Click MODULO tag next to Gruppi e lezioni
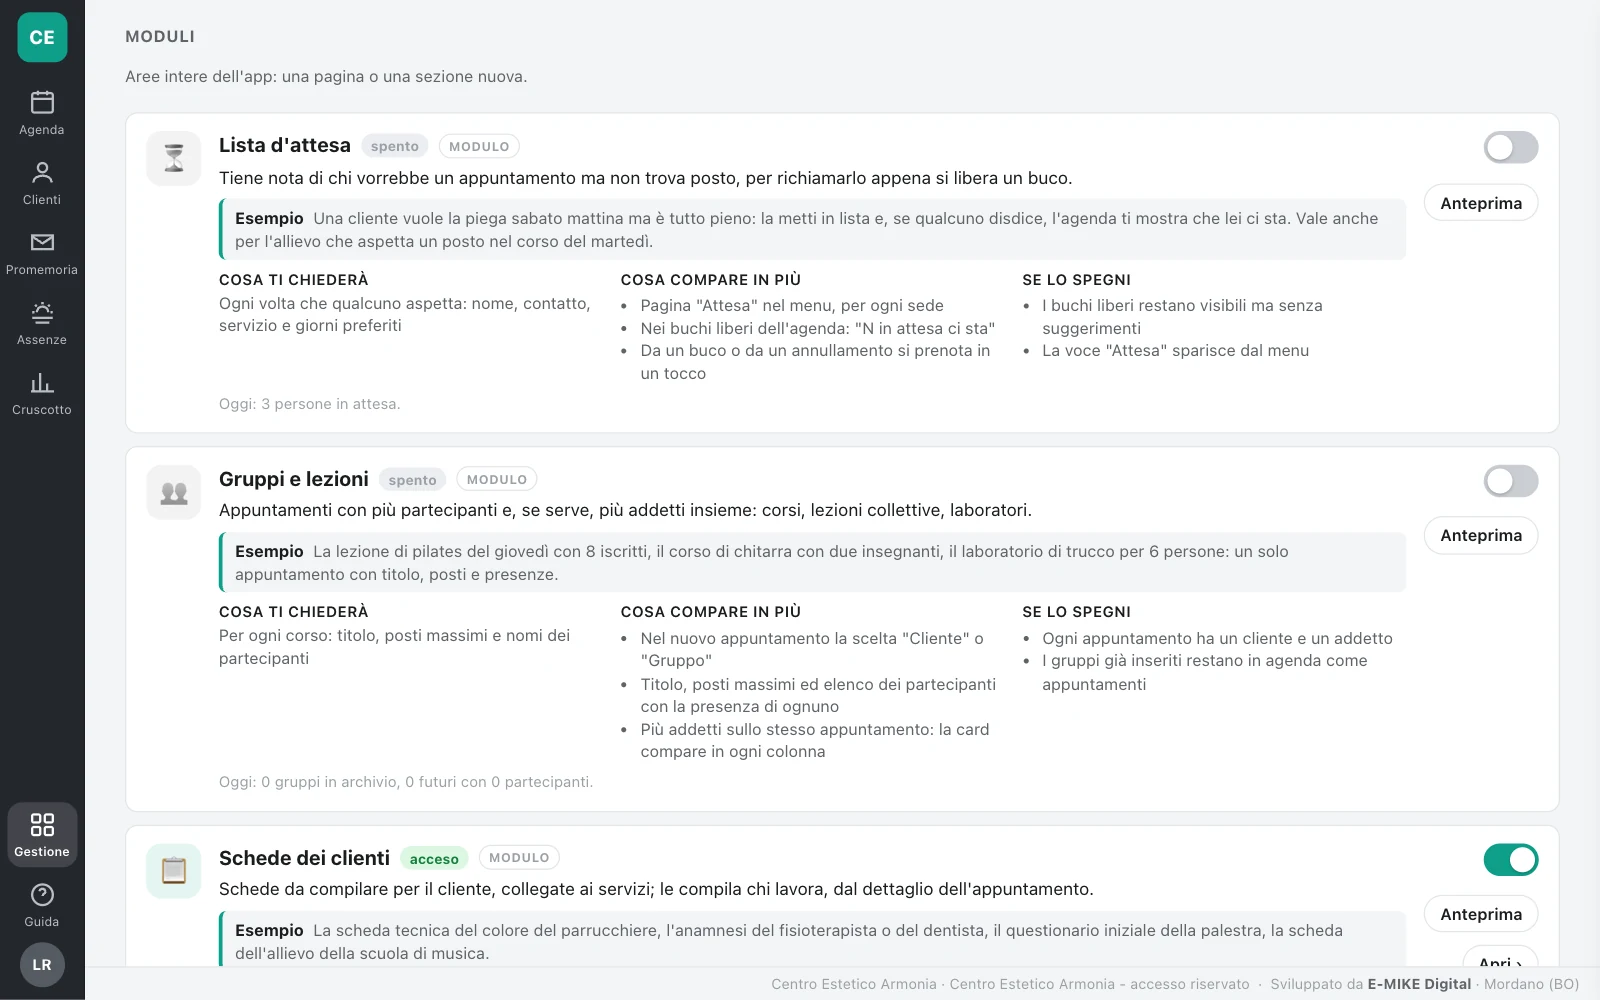This screenshot has height=1000, width=1600. click(497, 479)
